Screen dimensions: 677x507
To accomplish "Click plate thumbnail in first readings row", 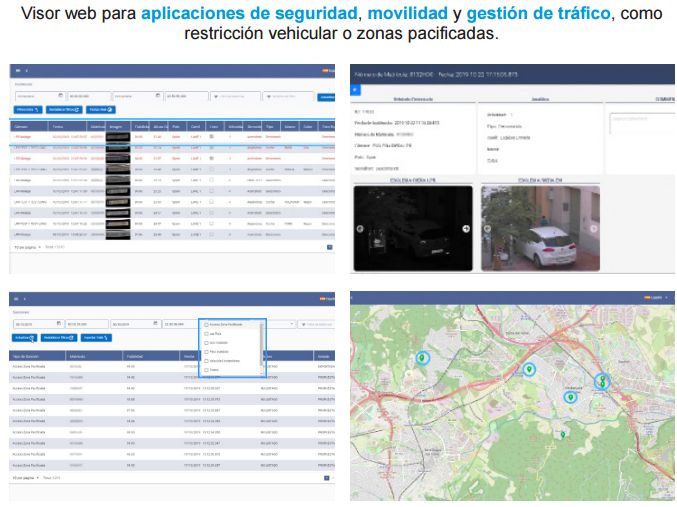I will (x=118, y=137).
